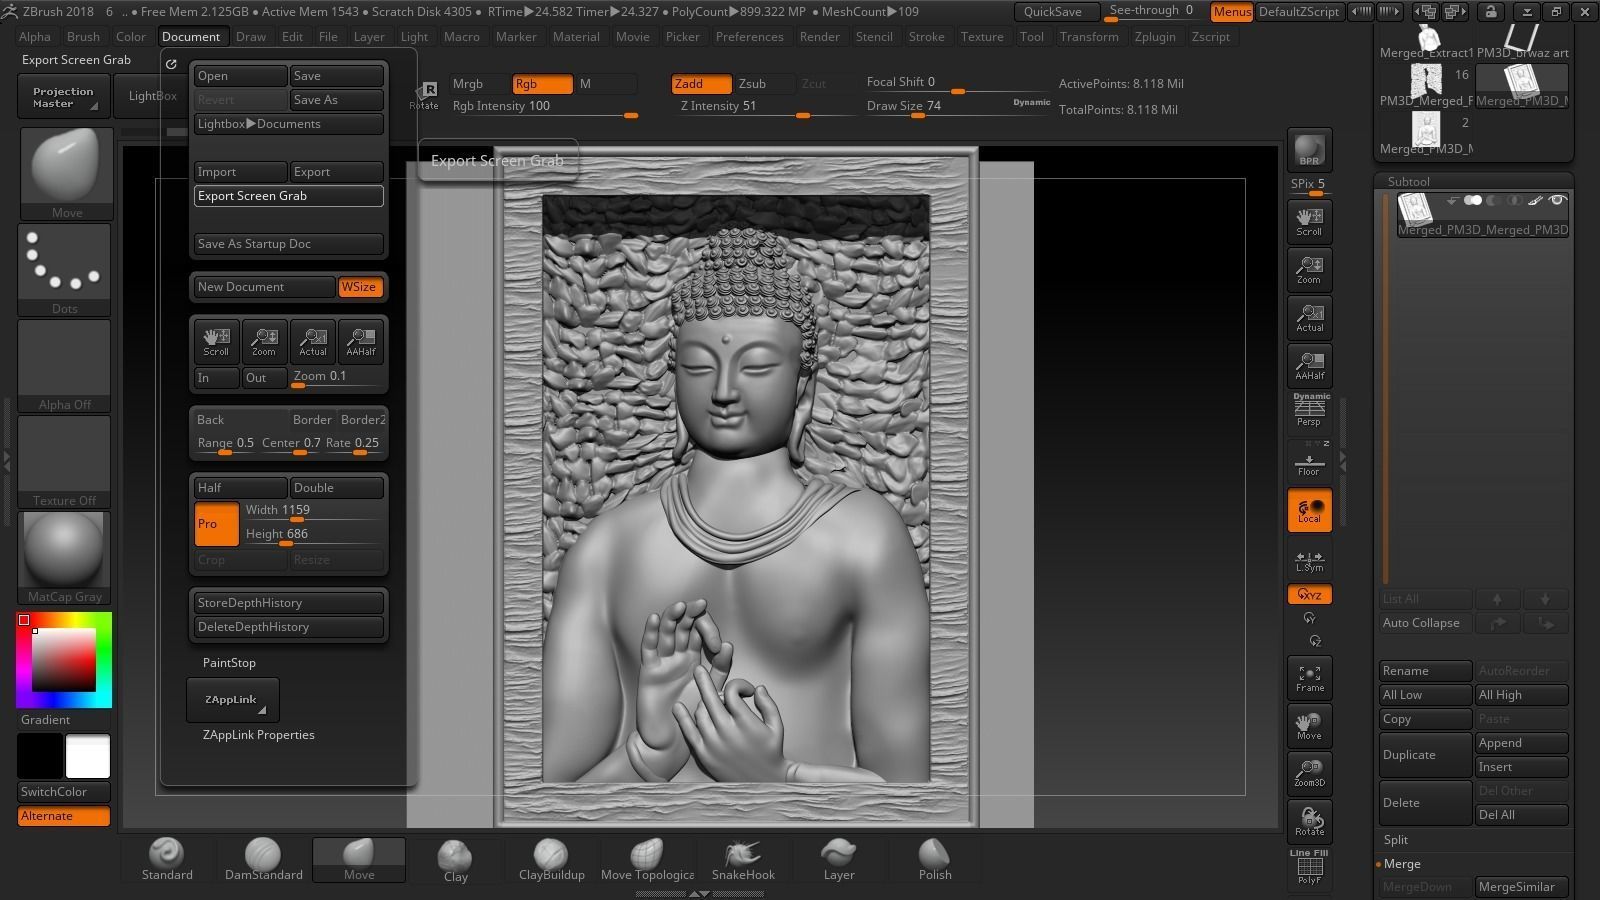
Task: Toggle the Local transformations button
Action: click(1309, 511)
